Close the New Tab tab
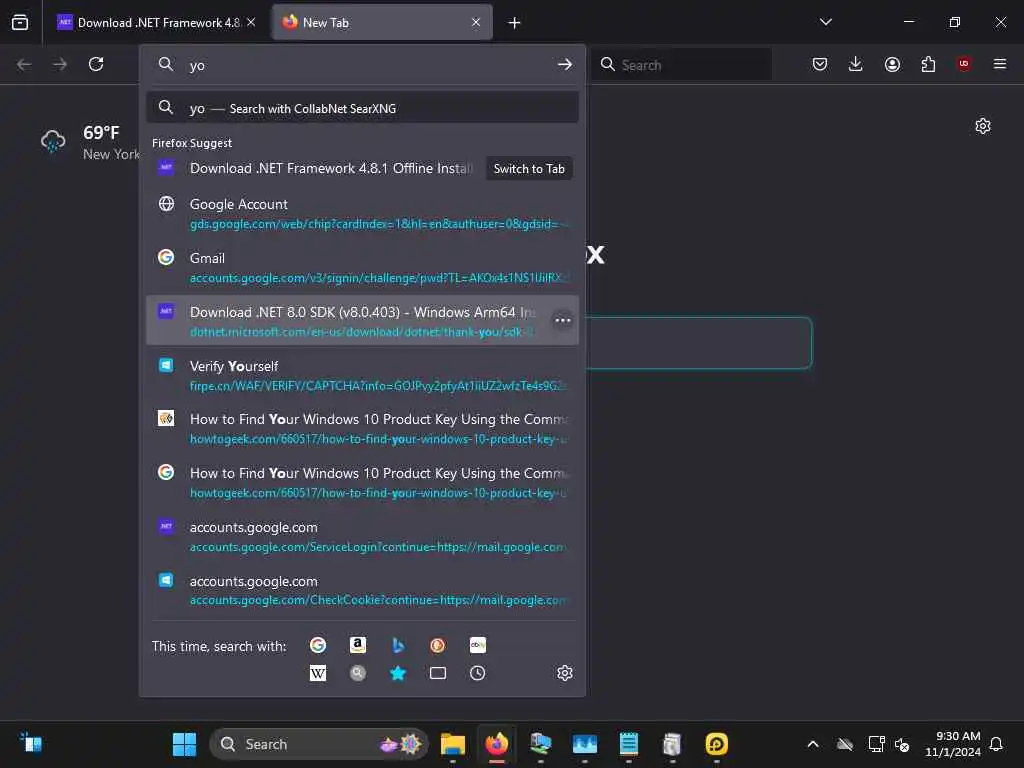The image size is (1024, 768). click(476, 22)
